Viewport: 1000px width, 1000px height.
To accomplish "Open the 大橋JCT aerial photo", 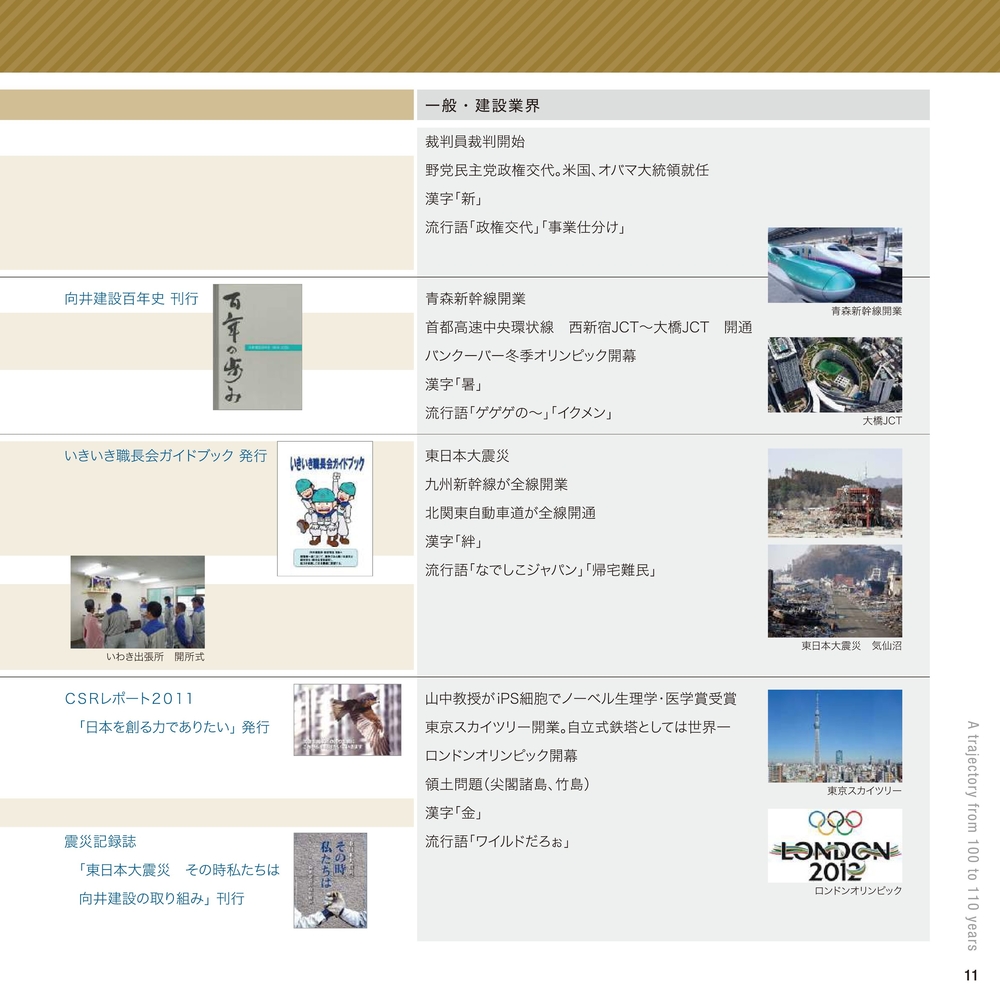I will (834, 374).
